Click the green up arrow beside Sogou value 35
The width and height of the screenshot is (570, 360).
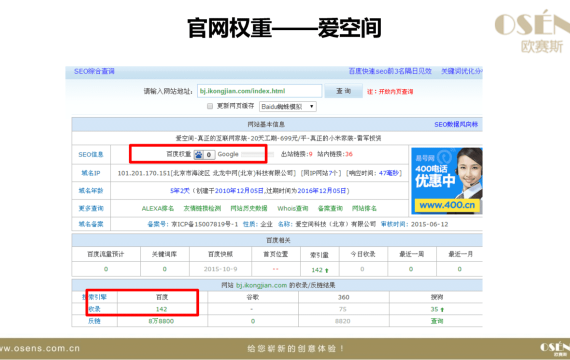(x=442, y=310)
